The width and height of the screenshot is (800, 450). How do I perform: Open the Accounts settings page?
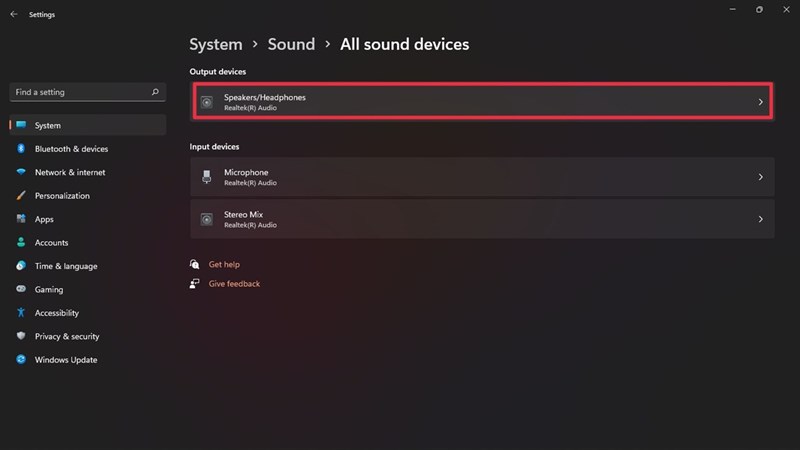pos(51,243)
